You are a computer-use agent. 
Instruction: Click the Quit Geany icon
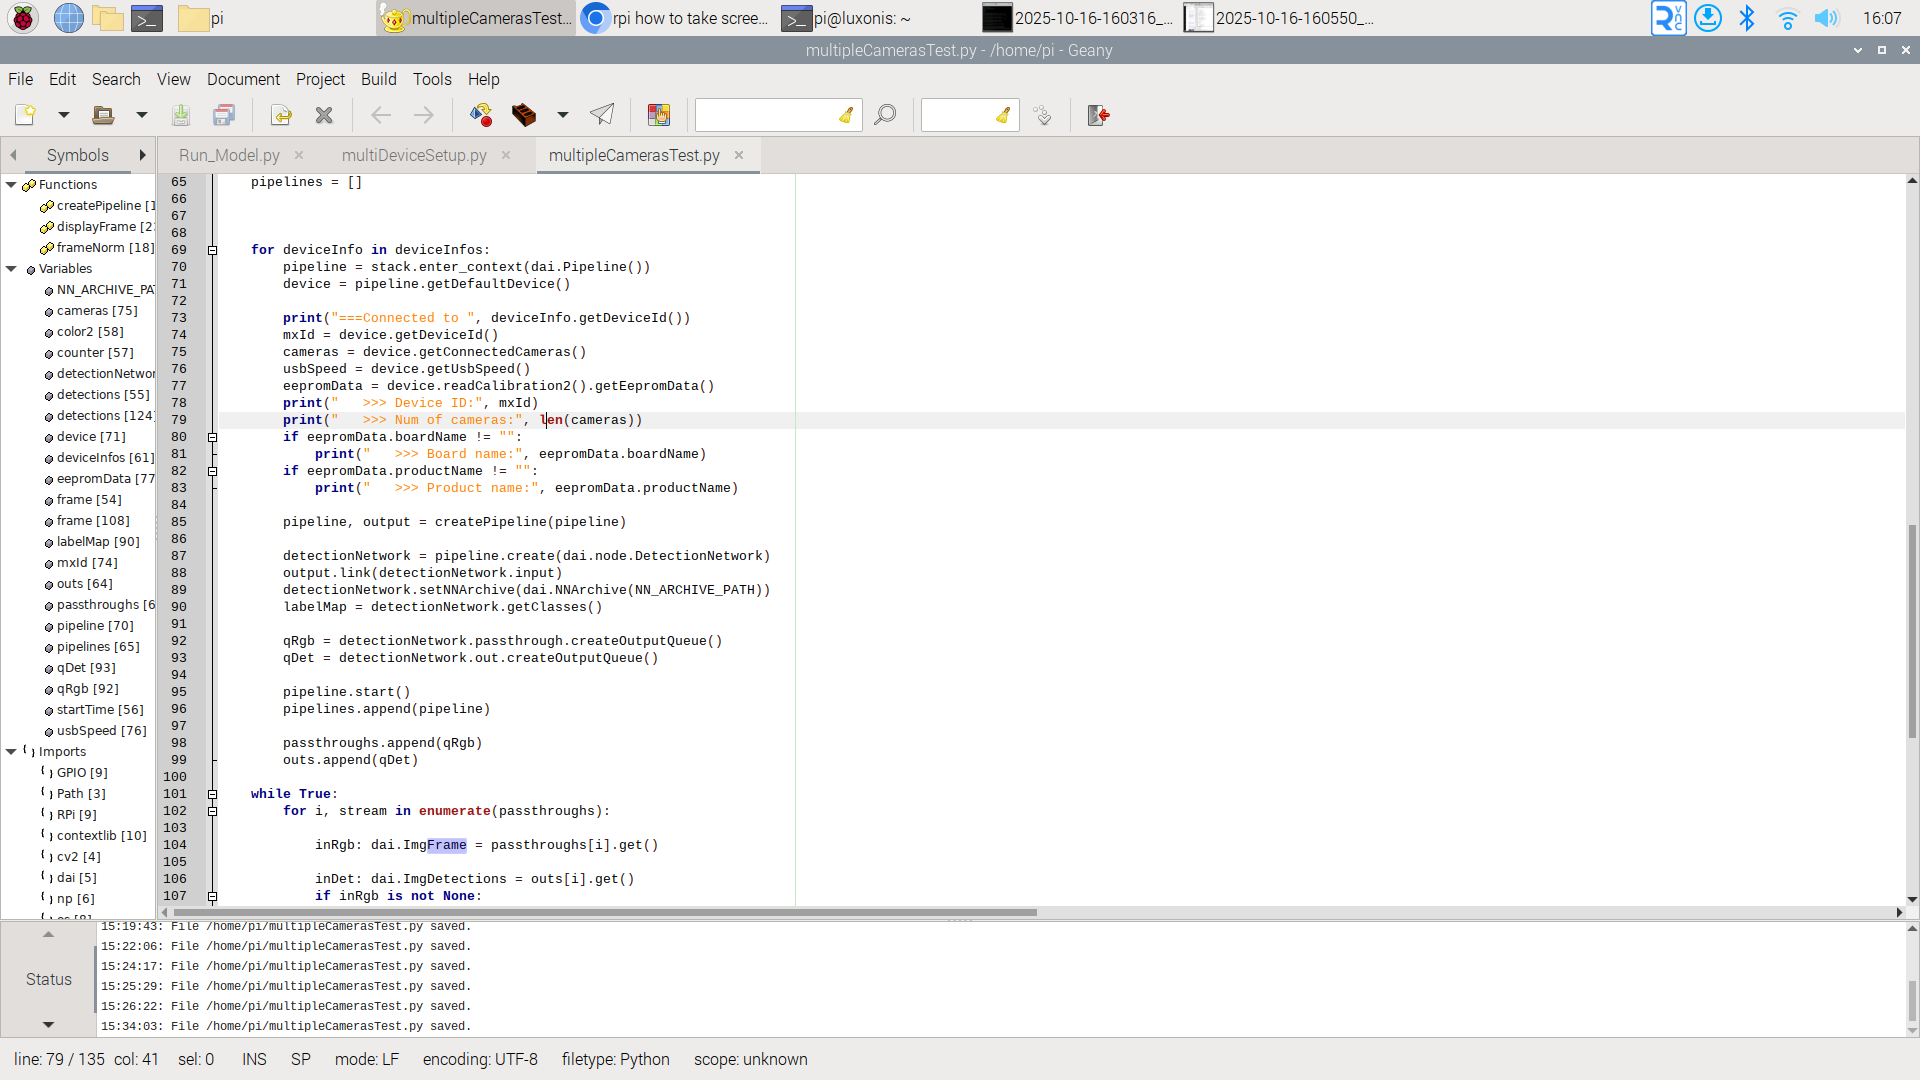pyautogui.click(x=1098, y=115)
